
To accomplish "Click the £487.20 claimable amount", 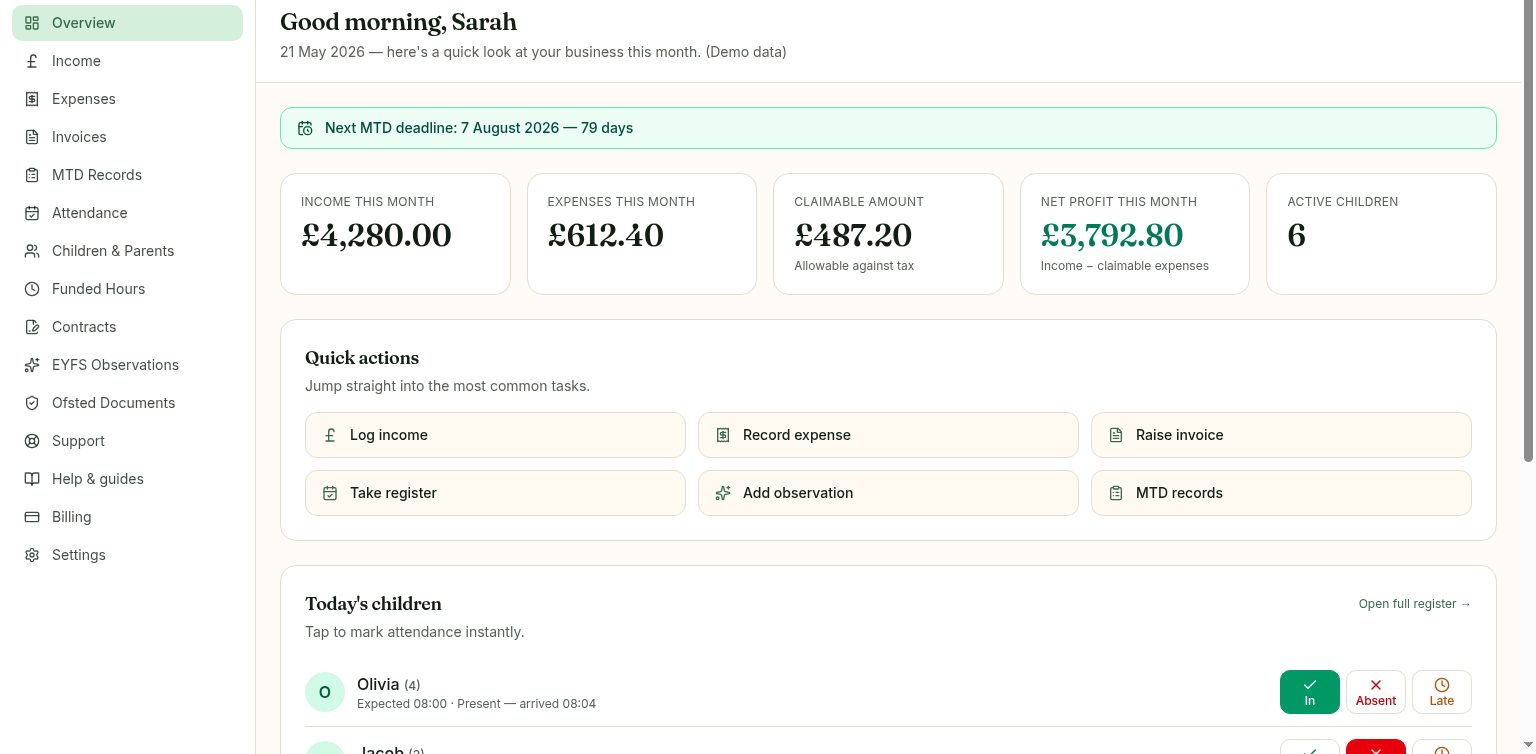I will click(x=853, y=235).
